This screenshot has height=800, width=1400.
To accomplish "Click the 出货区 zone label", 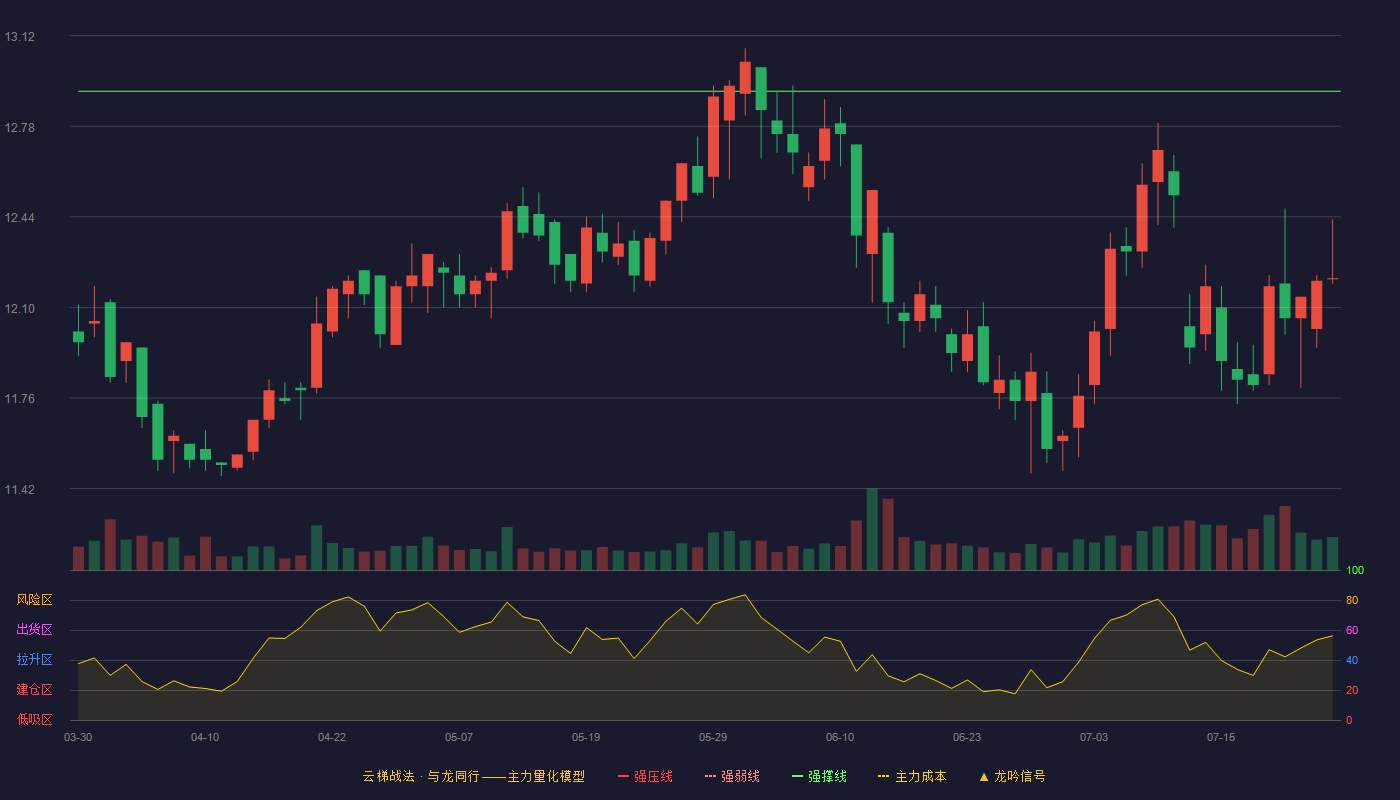I will click(x=34, y=630).
